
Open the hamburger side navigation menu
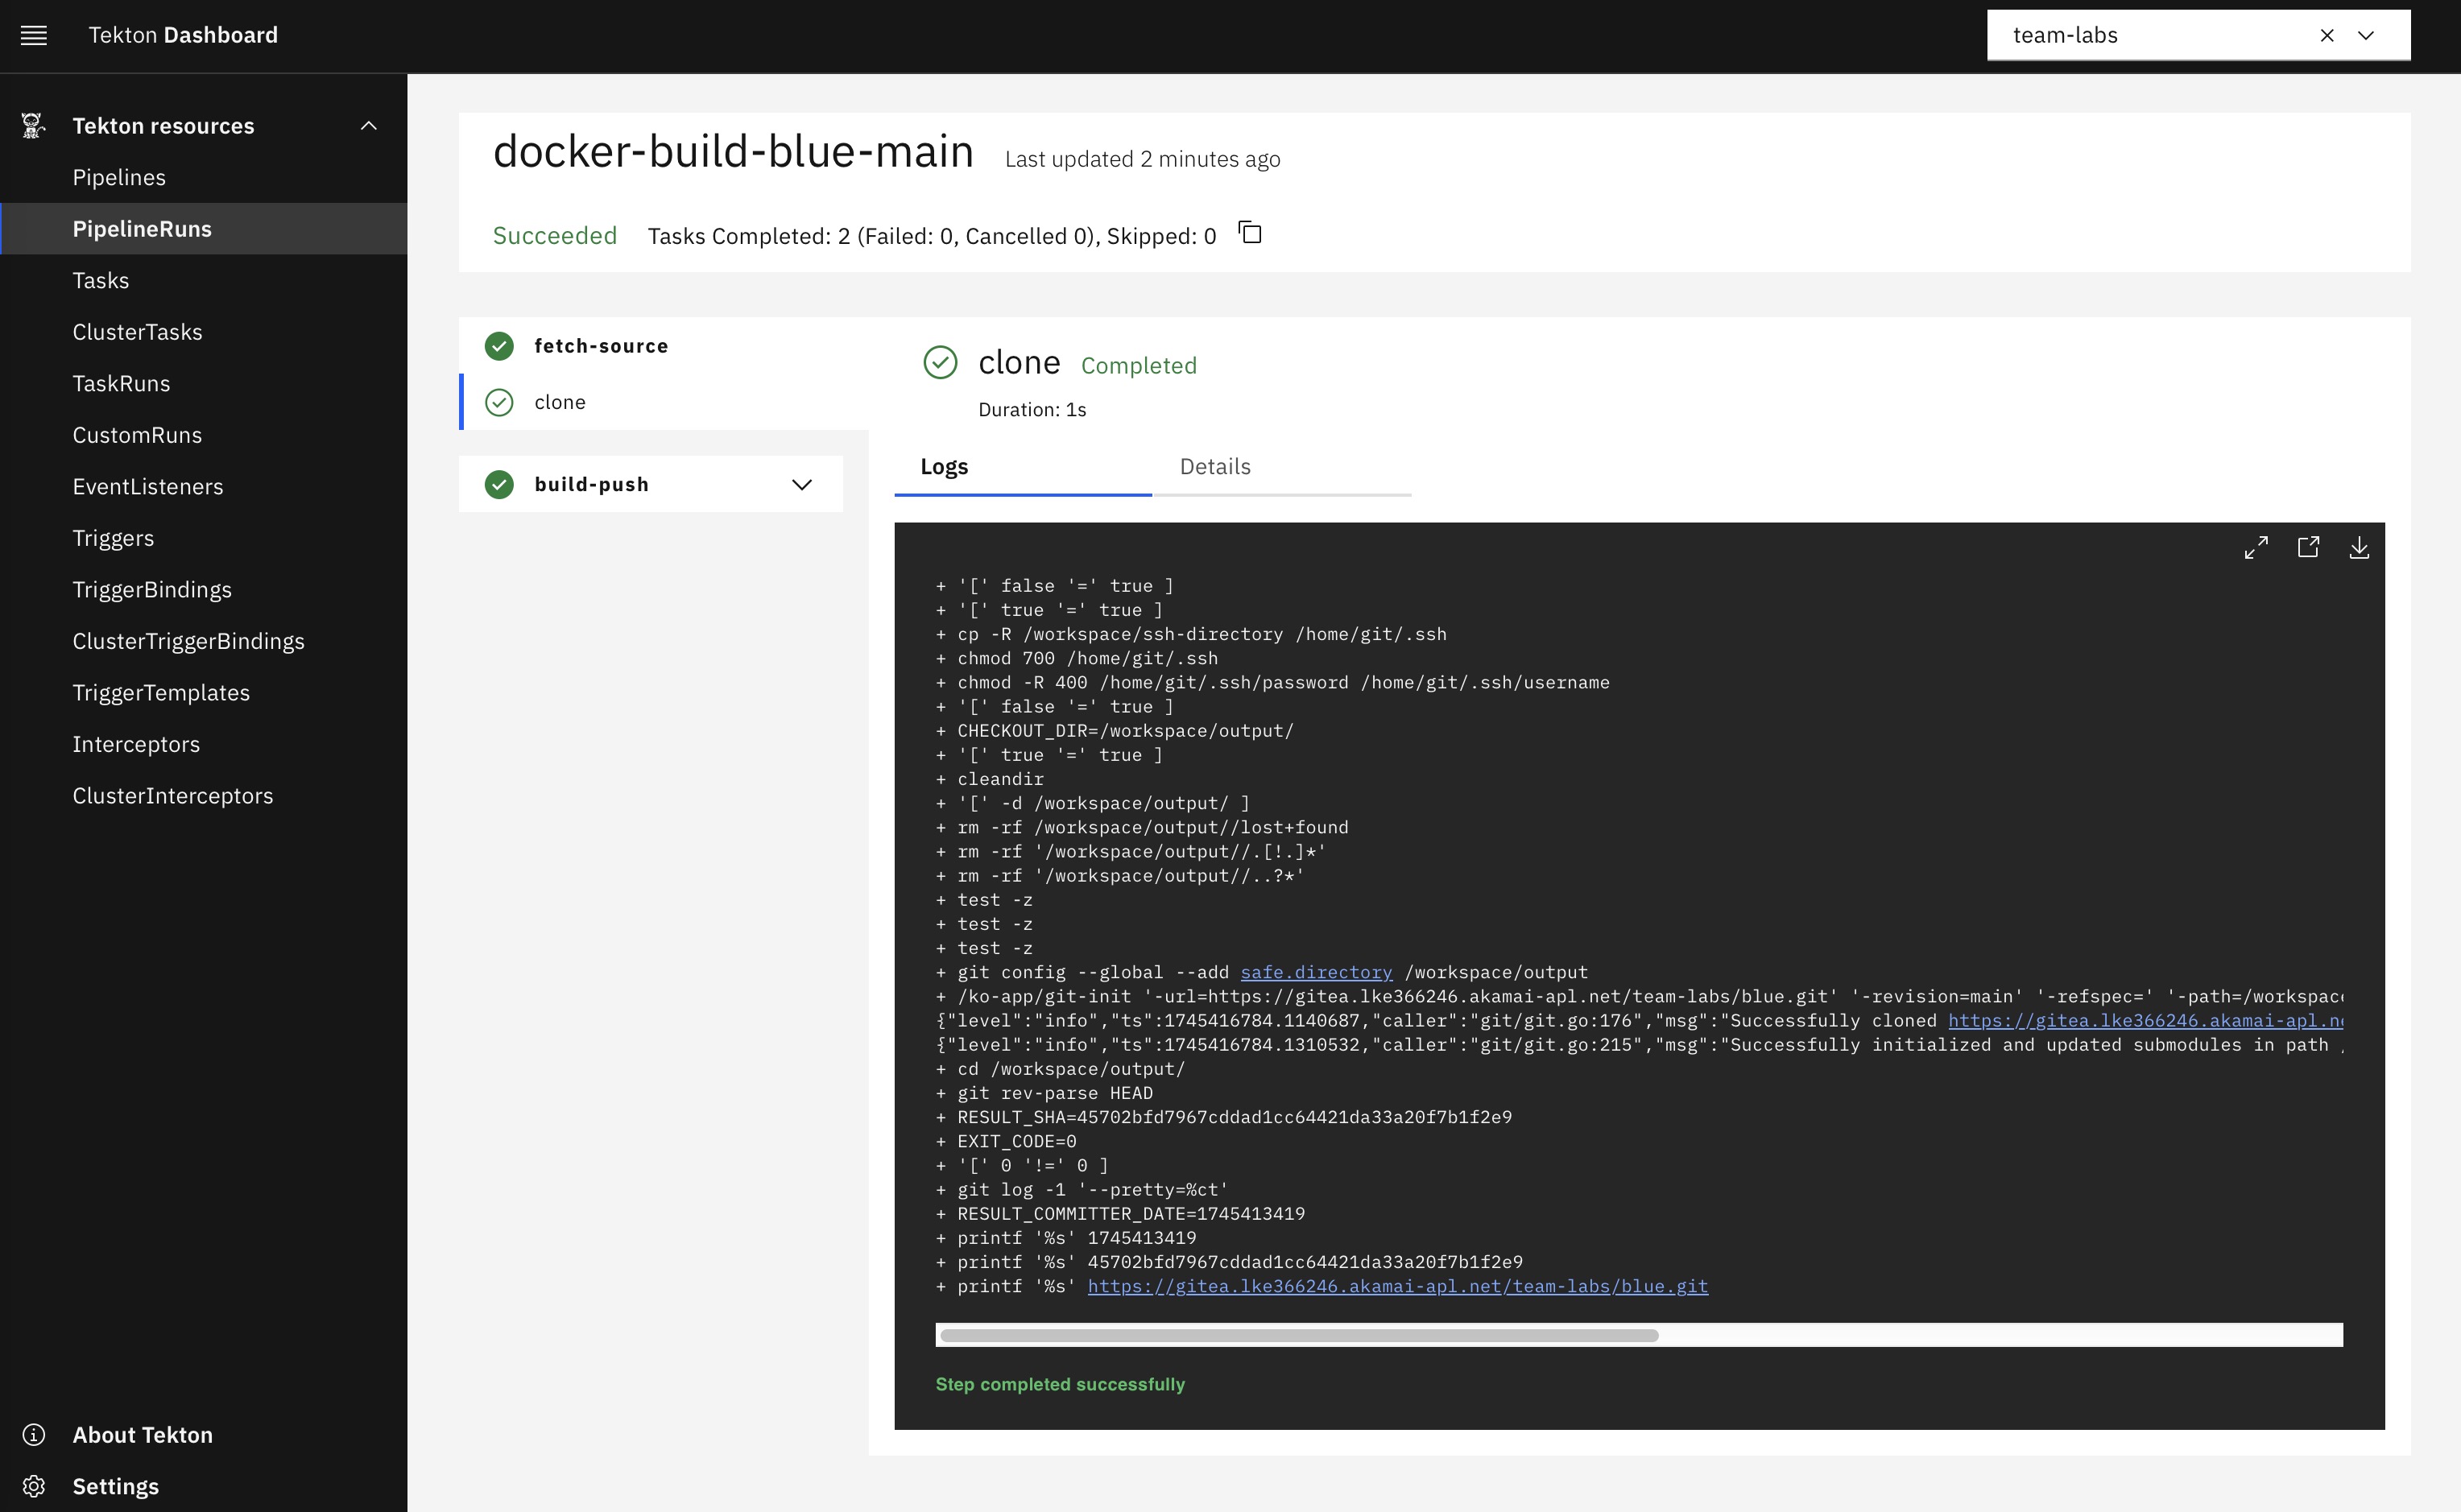[x=34, y=36]
